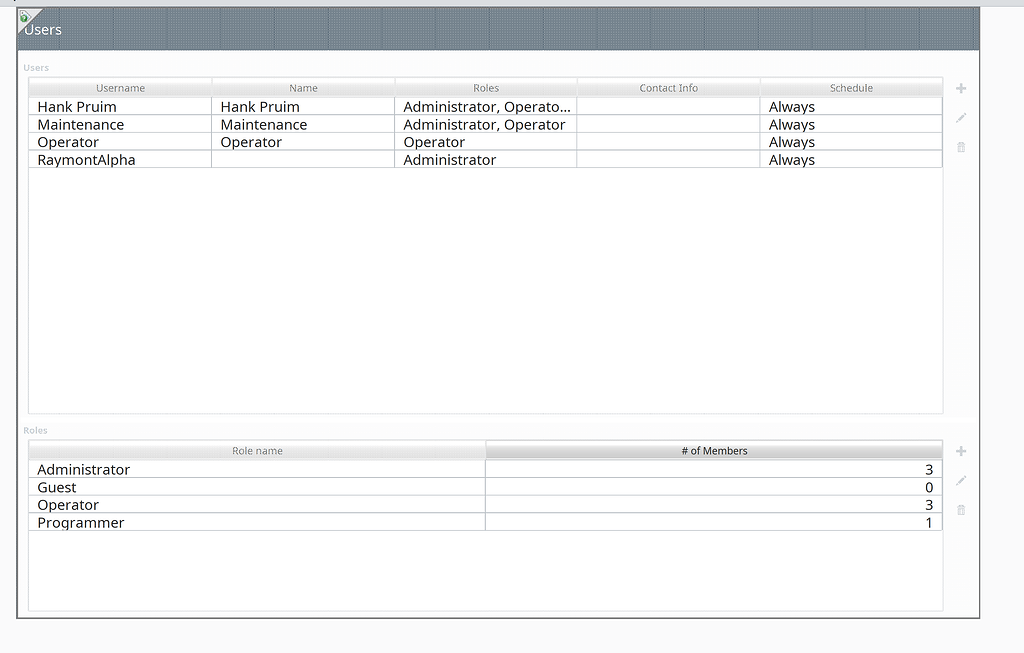
Task: Select the Operator role row
Action: [257, 505]
